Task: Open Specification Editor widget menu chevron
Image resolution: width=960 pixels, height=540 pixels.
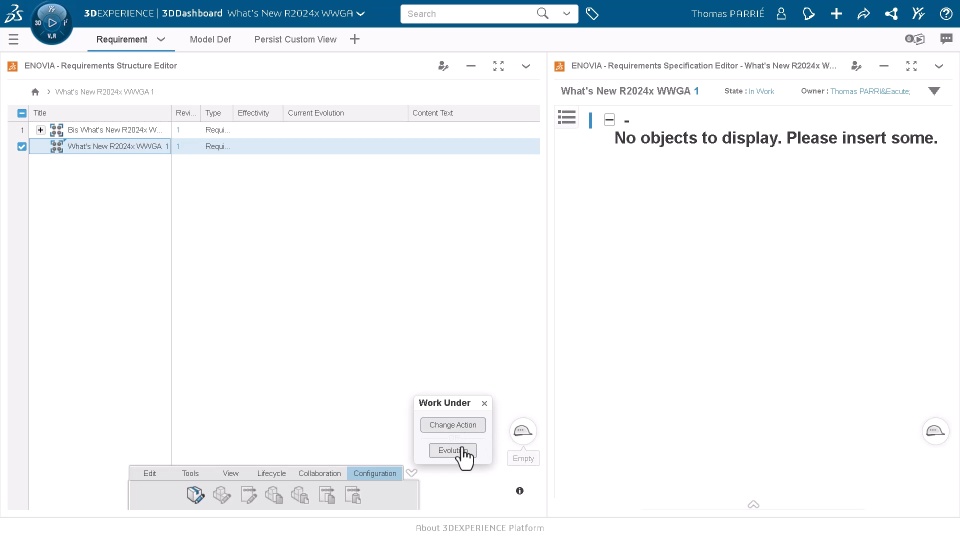Action: point(939,66)
